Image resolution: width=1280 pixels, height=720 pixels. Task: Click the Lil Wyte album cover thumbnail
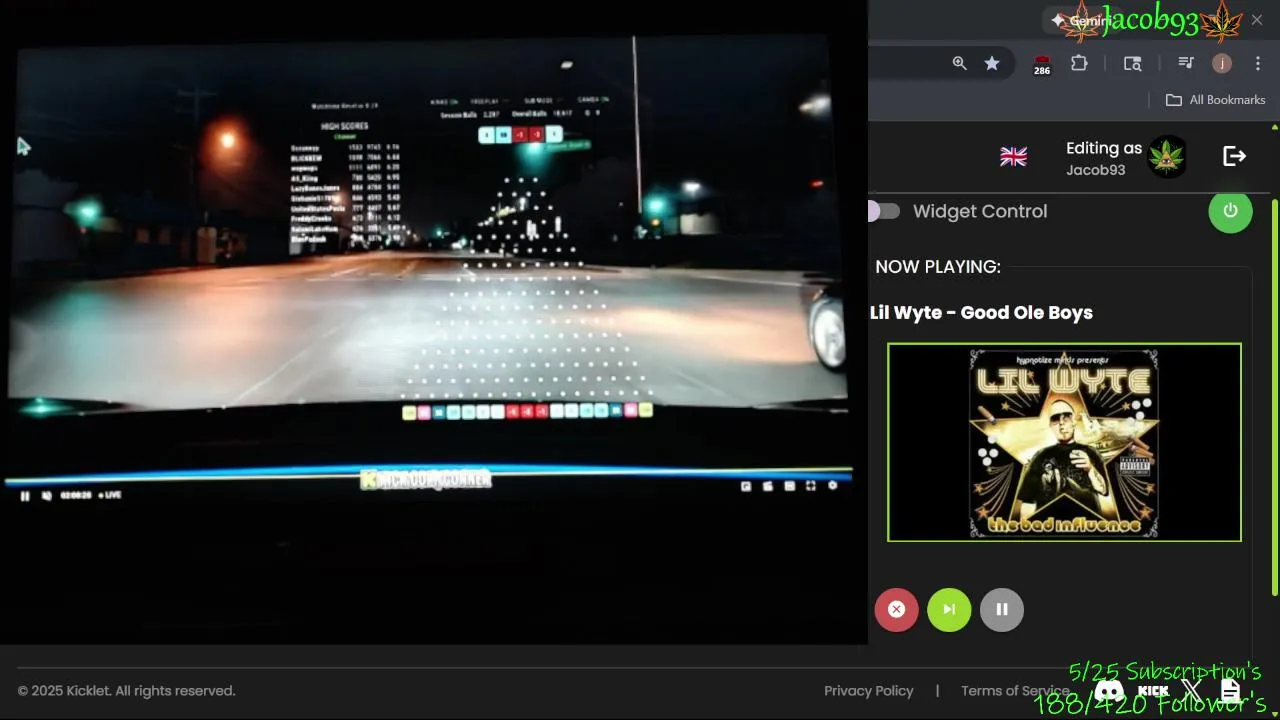1064,442
